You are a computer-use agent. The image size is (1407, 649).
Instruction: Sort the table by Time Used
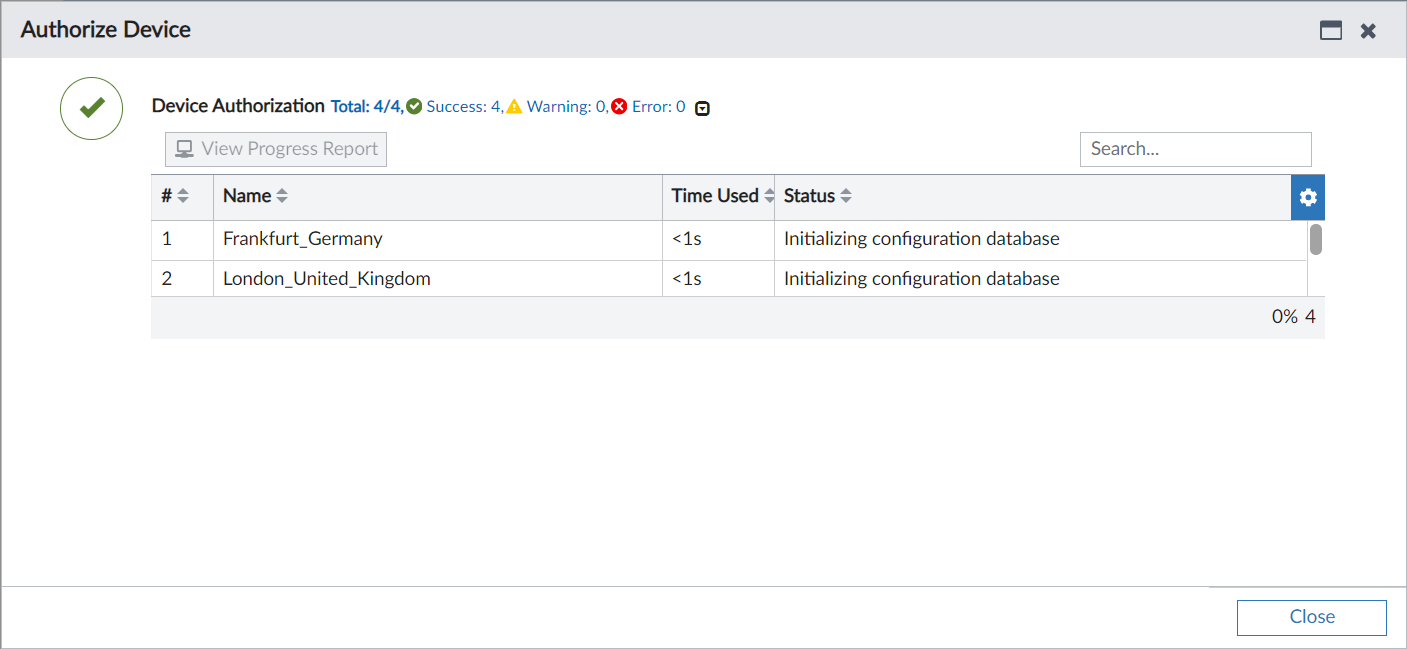[769, 195]
